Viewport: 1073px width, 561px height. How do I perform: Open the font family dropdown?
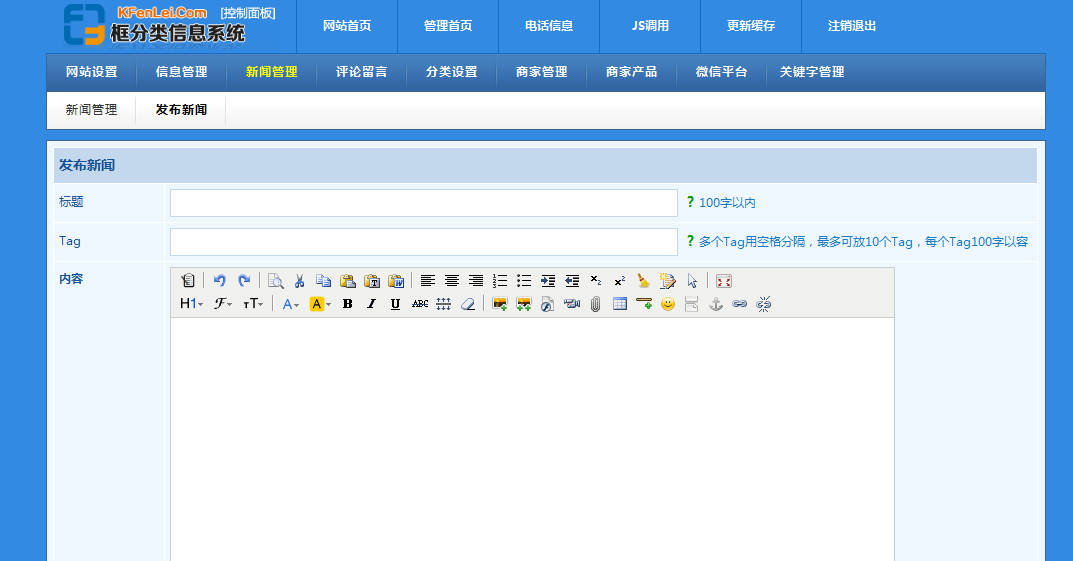pos(223,304)
